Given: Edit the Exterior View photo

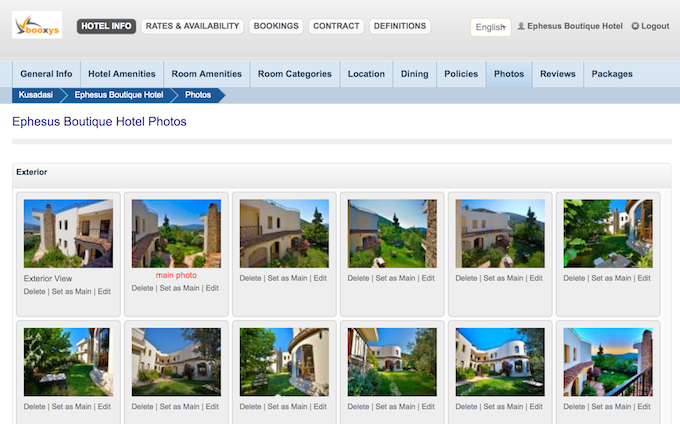Looking at the screenshot, I should pyautogui.click(x=104, y=291).
